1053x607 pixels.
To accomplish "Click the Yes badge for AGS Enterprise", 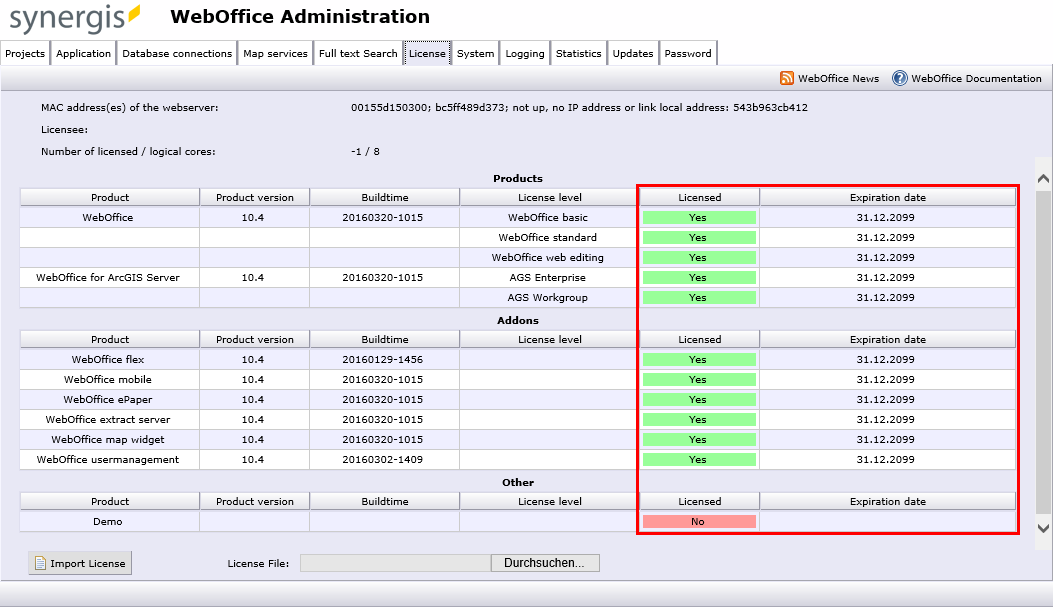I will [x=699, y=277].
